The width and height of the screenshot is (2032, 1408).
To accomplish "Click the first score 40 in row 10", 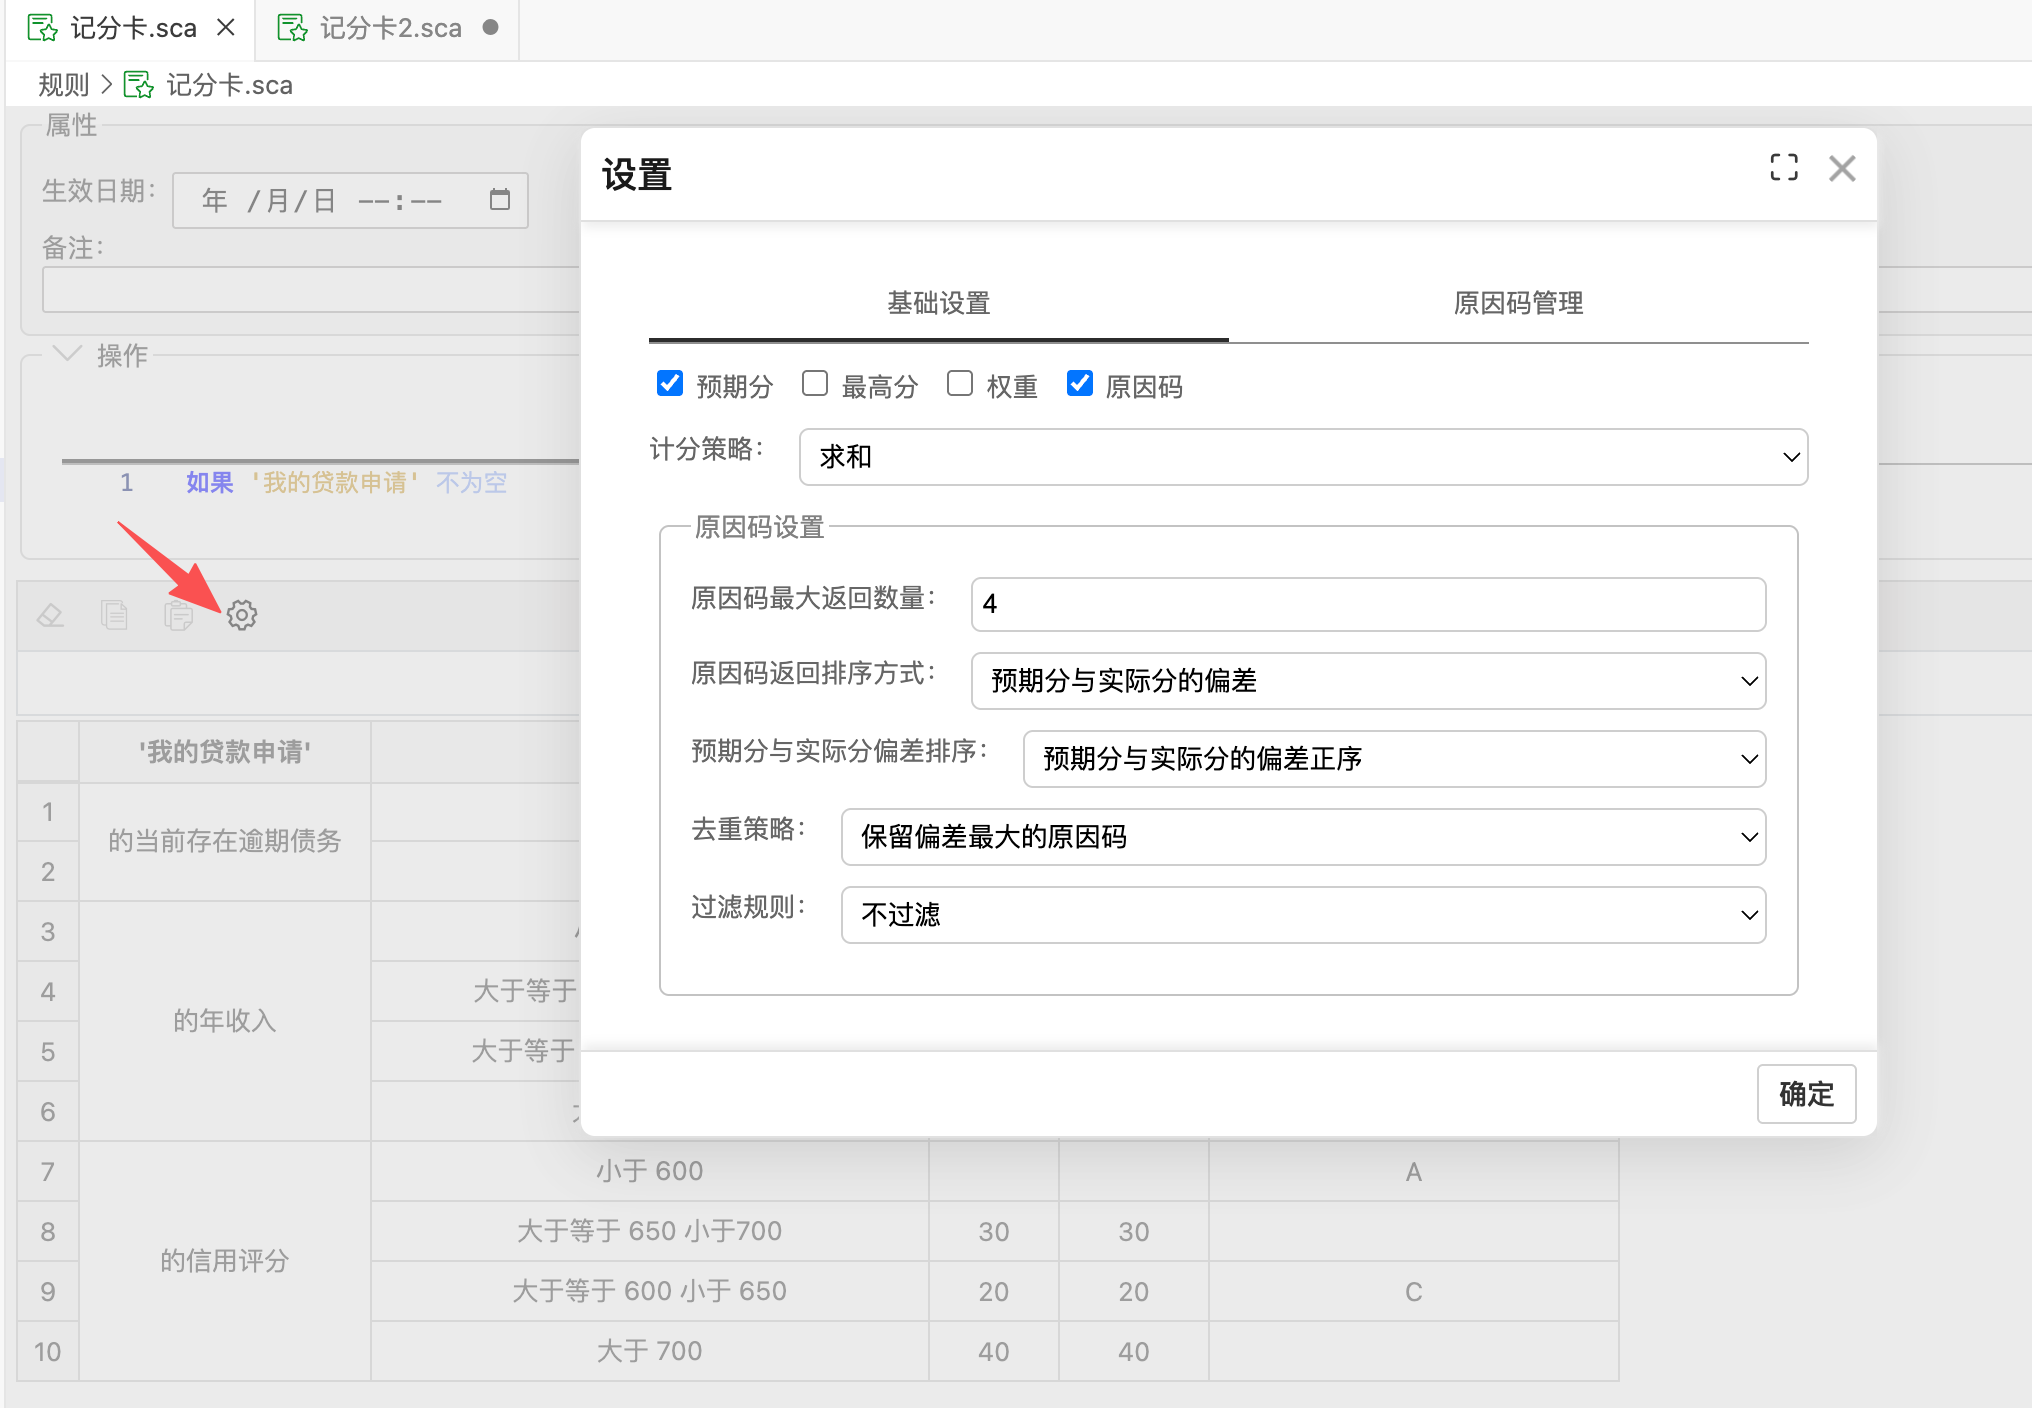I will [x=994, y=1351].
